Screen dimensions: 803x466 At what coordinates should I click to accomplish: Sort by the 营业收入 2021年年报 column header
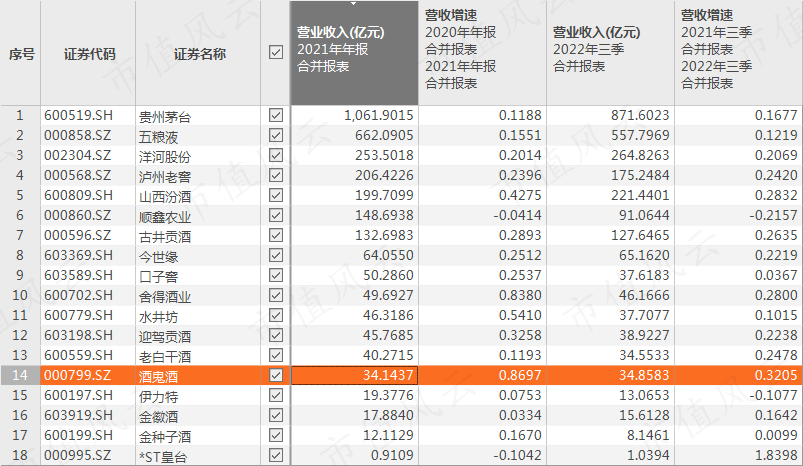[x=354, y=53]
